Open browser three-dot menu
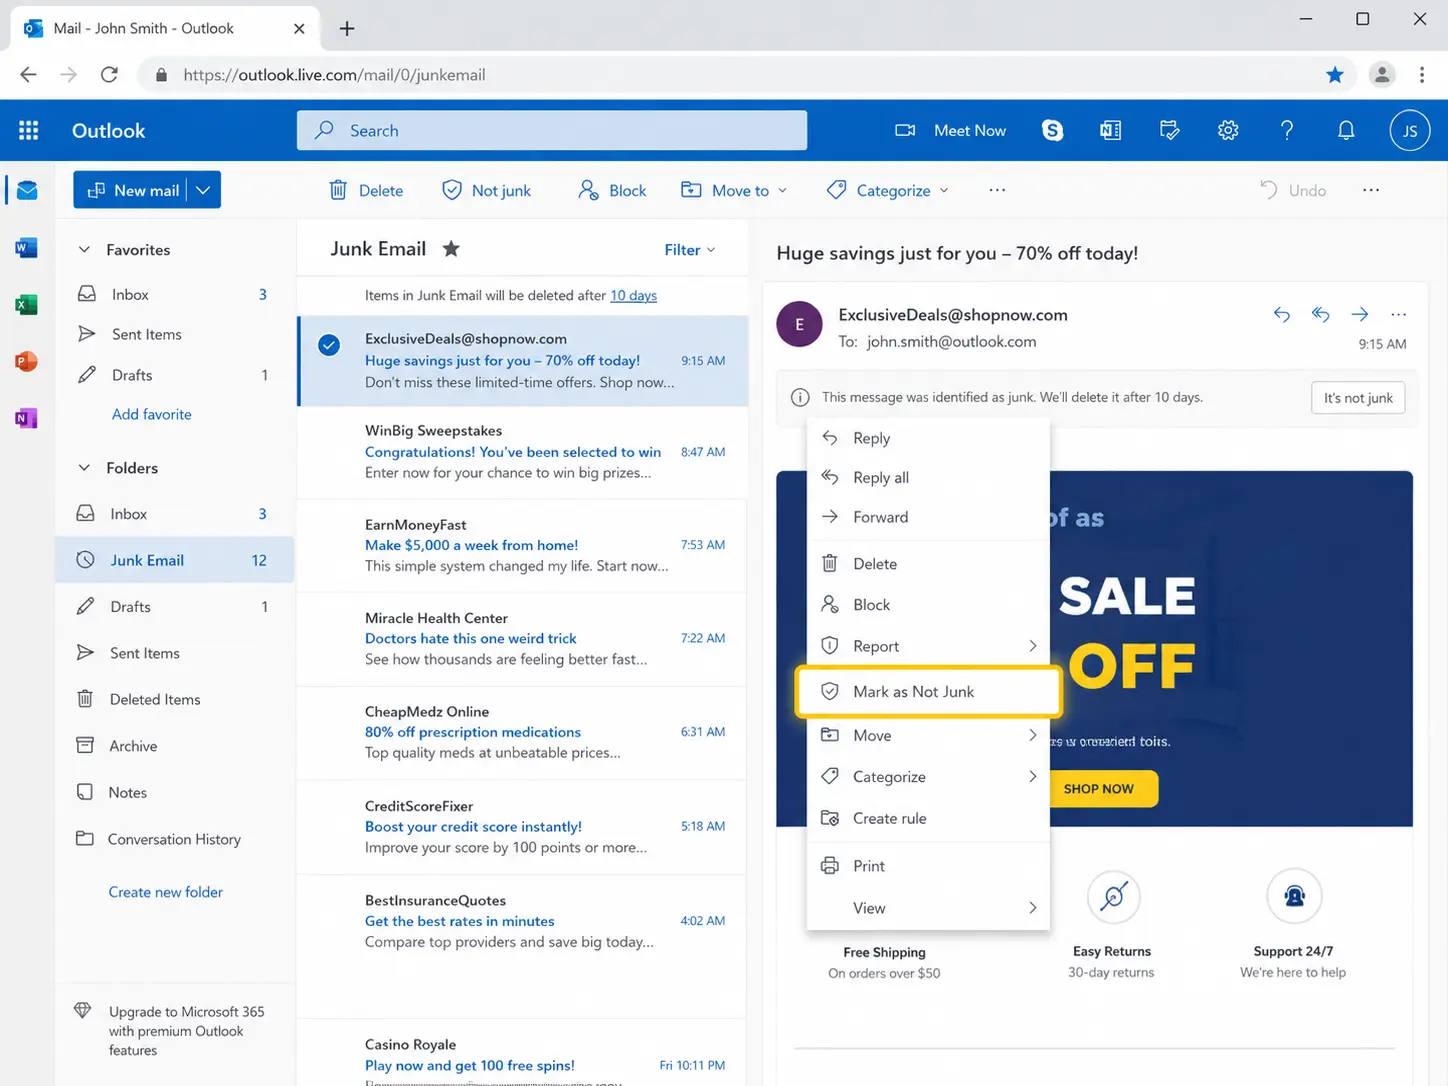Screen dimensions: 1448x1086 (x=1422, y=75)
